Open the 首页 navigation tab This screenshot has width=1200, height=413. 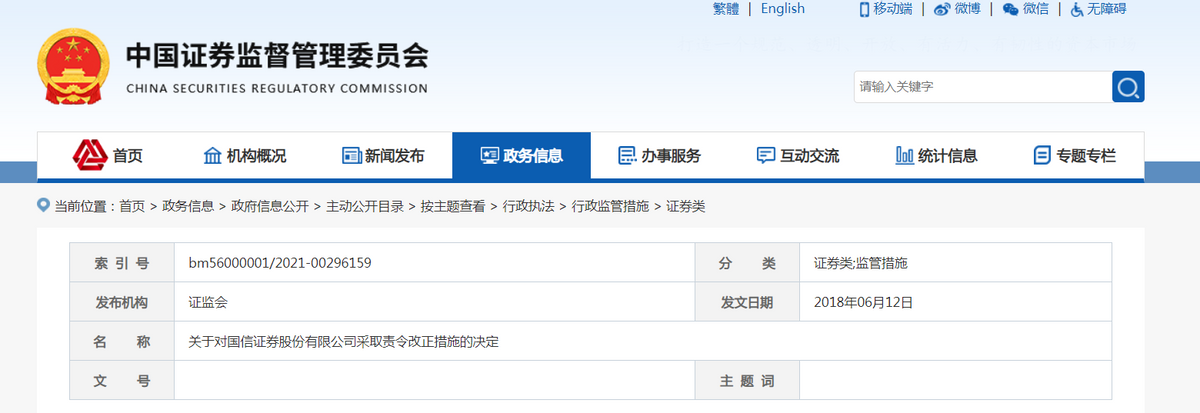click(x=107, y=156)
